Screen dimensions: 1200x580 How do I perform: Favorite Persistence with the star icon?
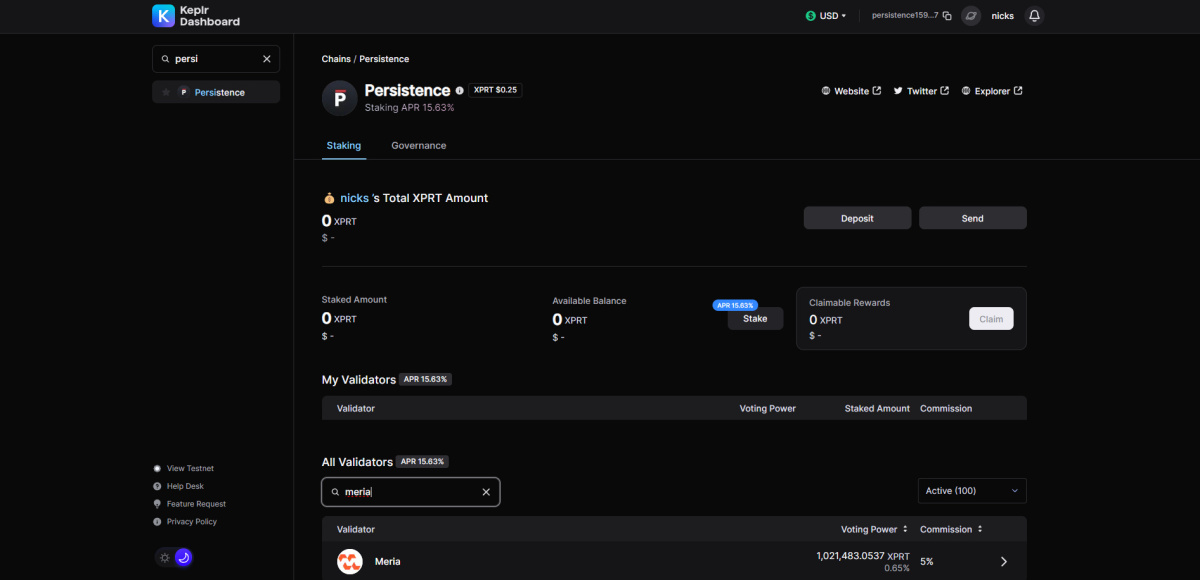click(166, 92)
